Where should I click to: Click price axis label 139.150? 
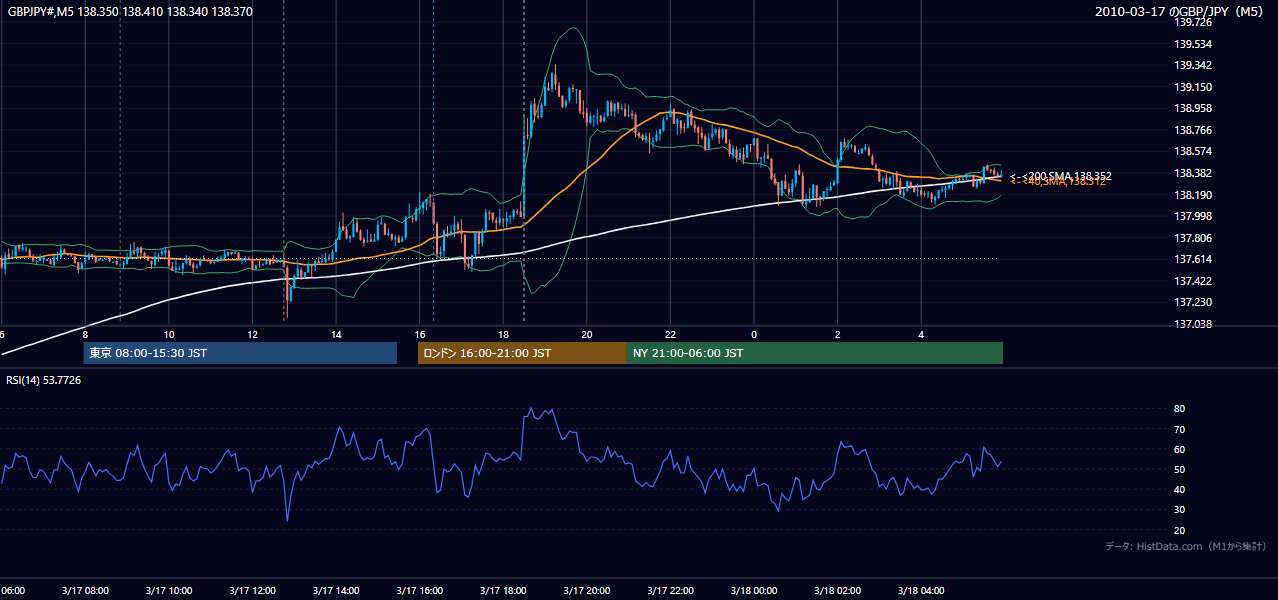1193,87
